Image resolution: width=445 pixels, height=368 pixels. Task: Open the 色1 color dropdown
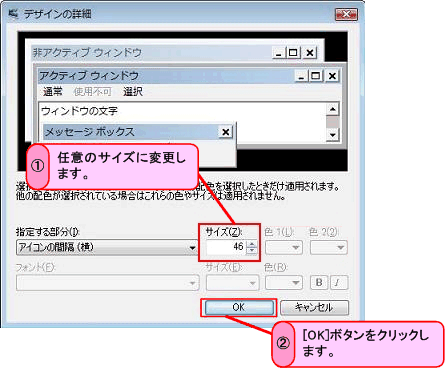tap(284, 247)
